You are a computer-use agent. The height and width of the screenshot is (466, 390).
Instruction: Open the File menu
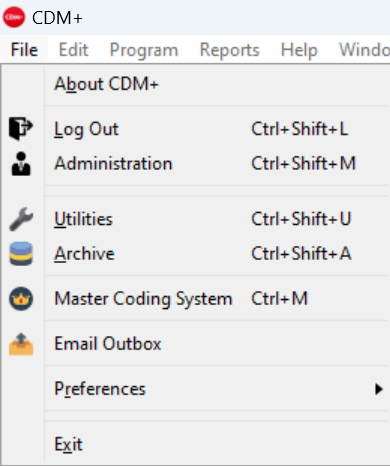pyautogui.click(x=24, y=50)
